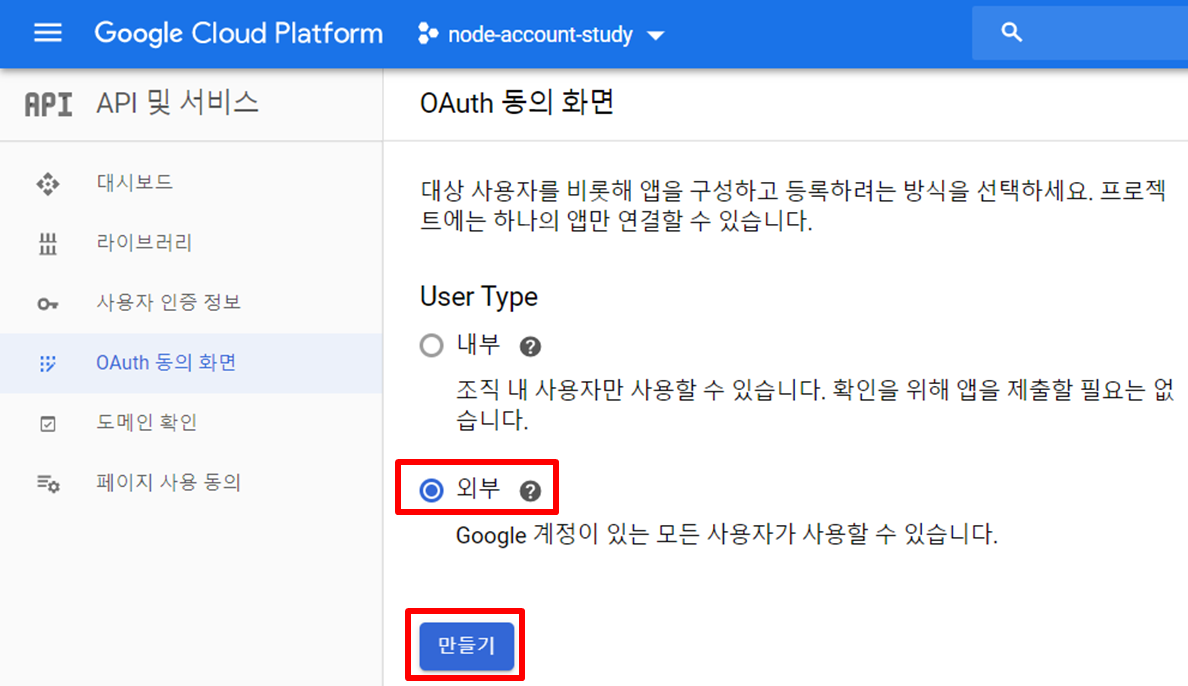The height and width of the screenshot is (686, 1188).
Task: Click the 내부 label text
Action: click(x=478, y=345)
